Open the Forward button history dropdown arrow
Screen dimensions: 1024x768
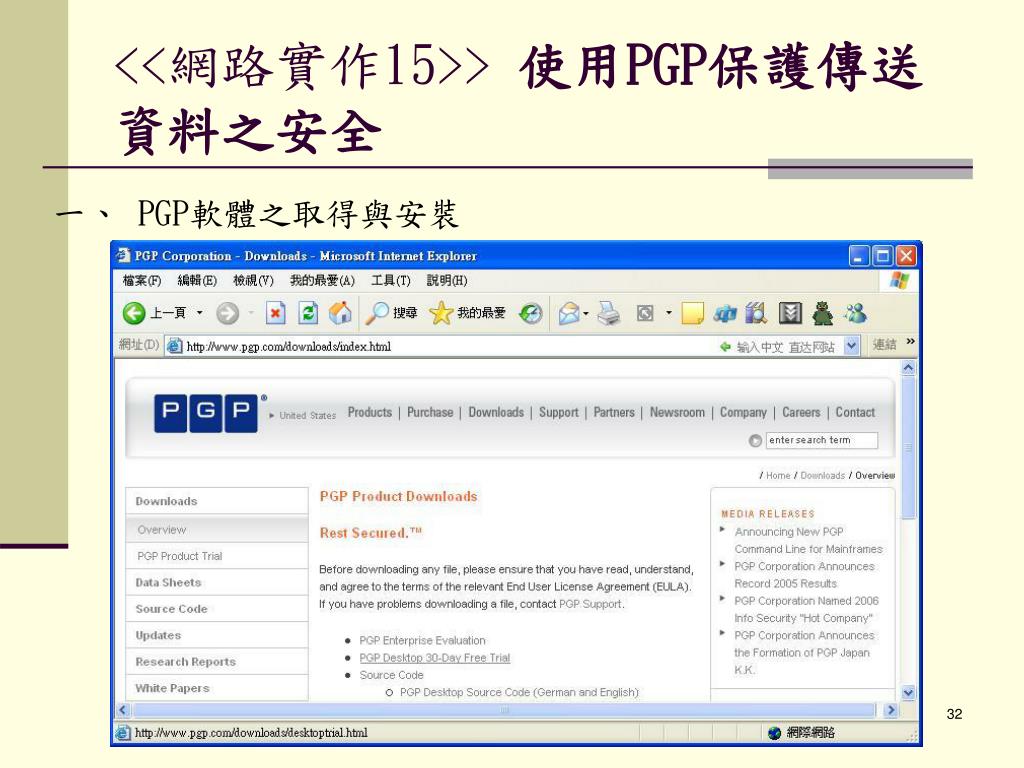click(251, 313)
